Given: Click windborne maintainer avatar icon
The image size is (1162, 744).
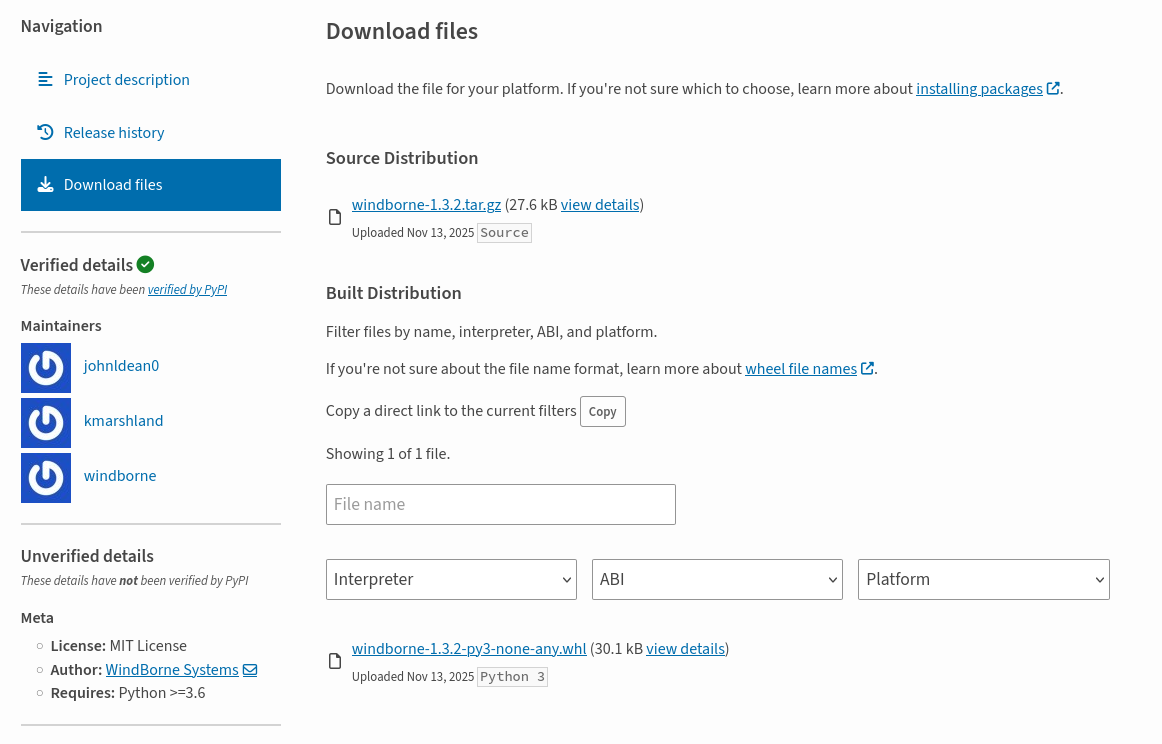Looking at the screenshot, I should (46, 478).
